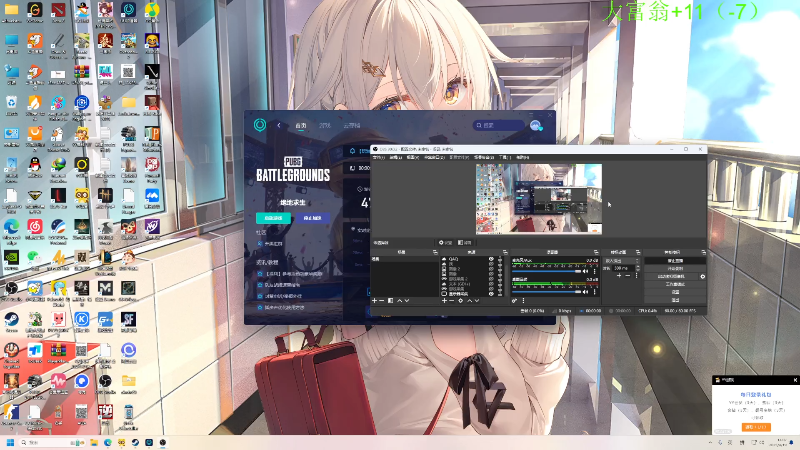Viewport: 800px width, 450px height.
Task: Open virtual camera settings gear icon
Action: (x=703, y=277)
